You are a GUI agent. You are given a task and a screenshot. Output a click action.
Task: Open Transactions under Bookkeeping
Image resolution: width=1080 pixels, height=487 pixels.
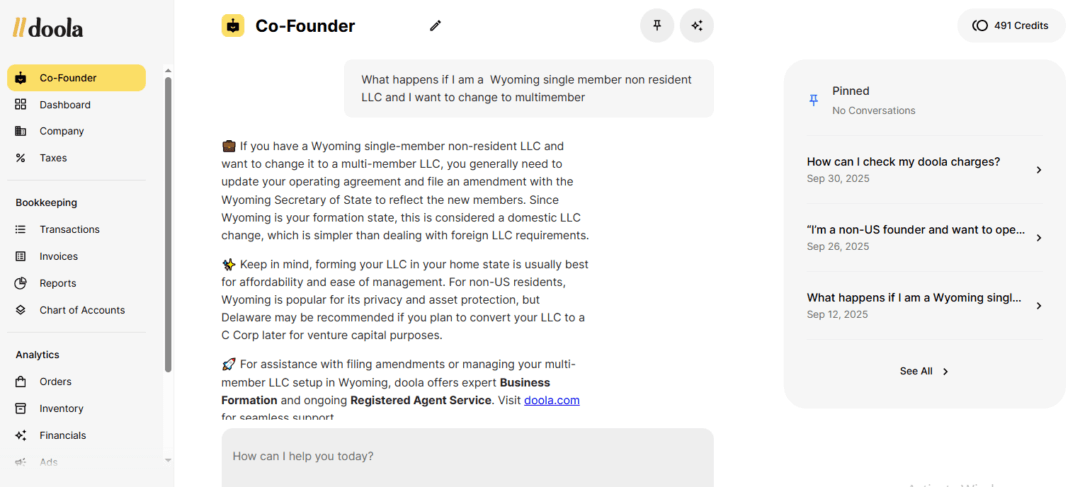click(x=69, y=229)
